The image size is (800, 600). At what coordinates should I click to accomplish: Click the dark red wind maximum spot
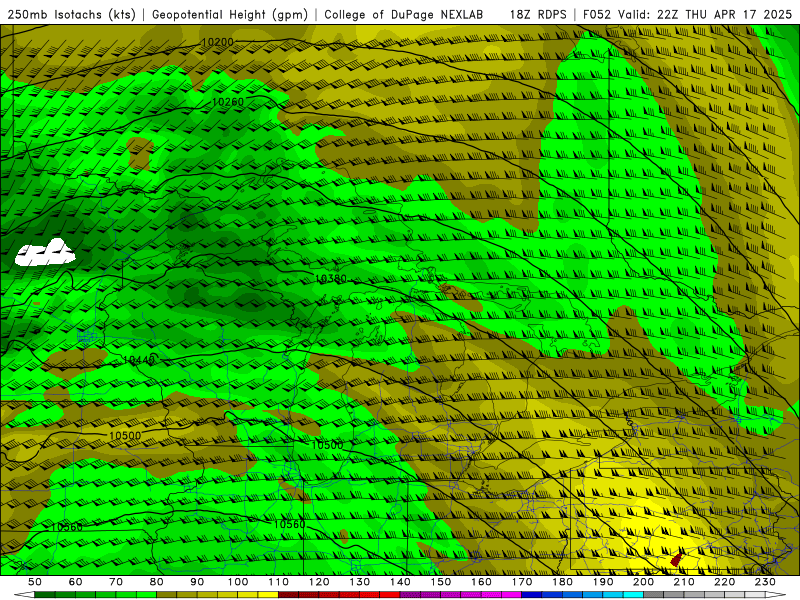[677, 559]
